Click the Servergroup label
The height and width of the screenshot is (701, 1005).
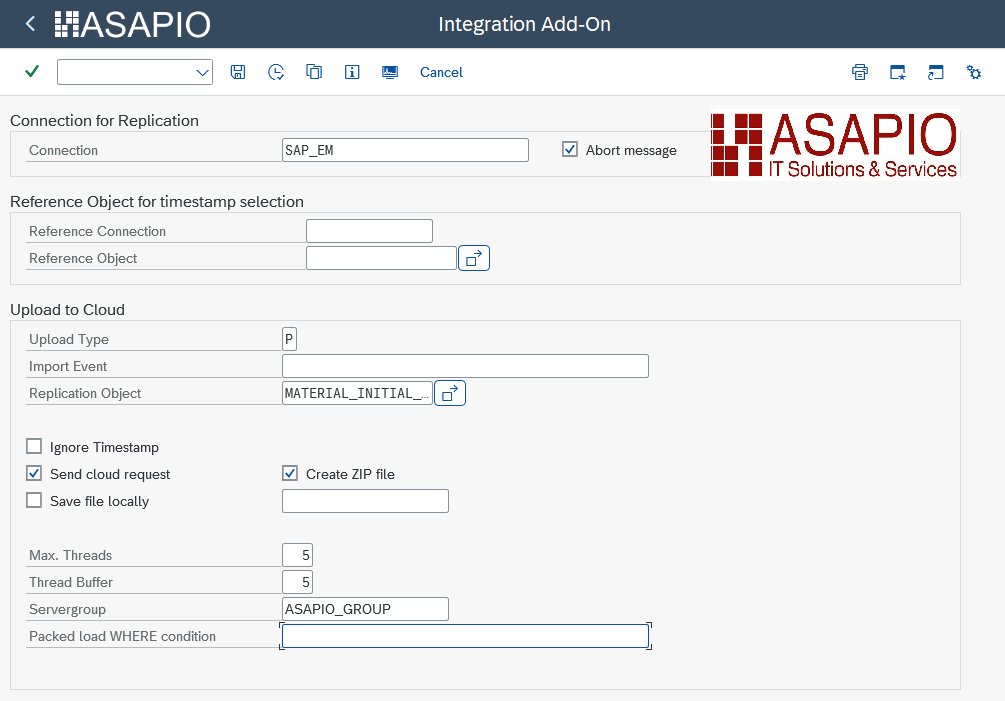[x=67, y=609]
